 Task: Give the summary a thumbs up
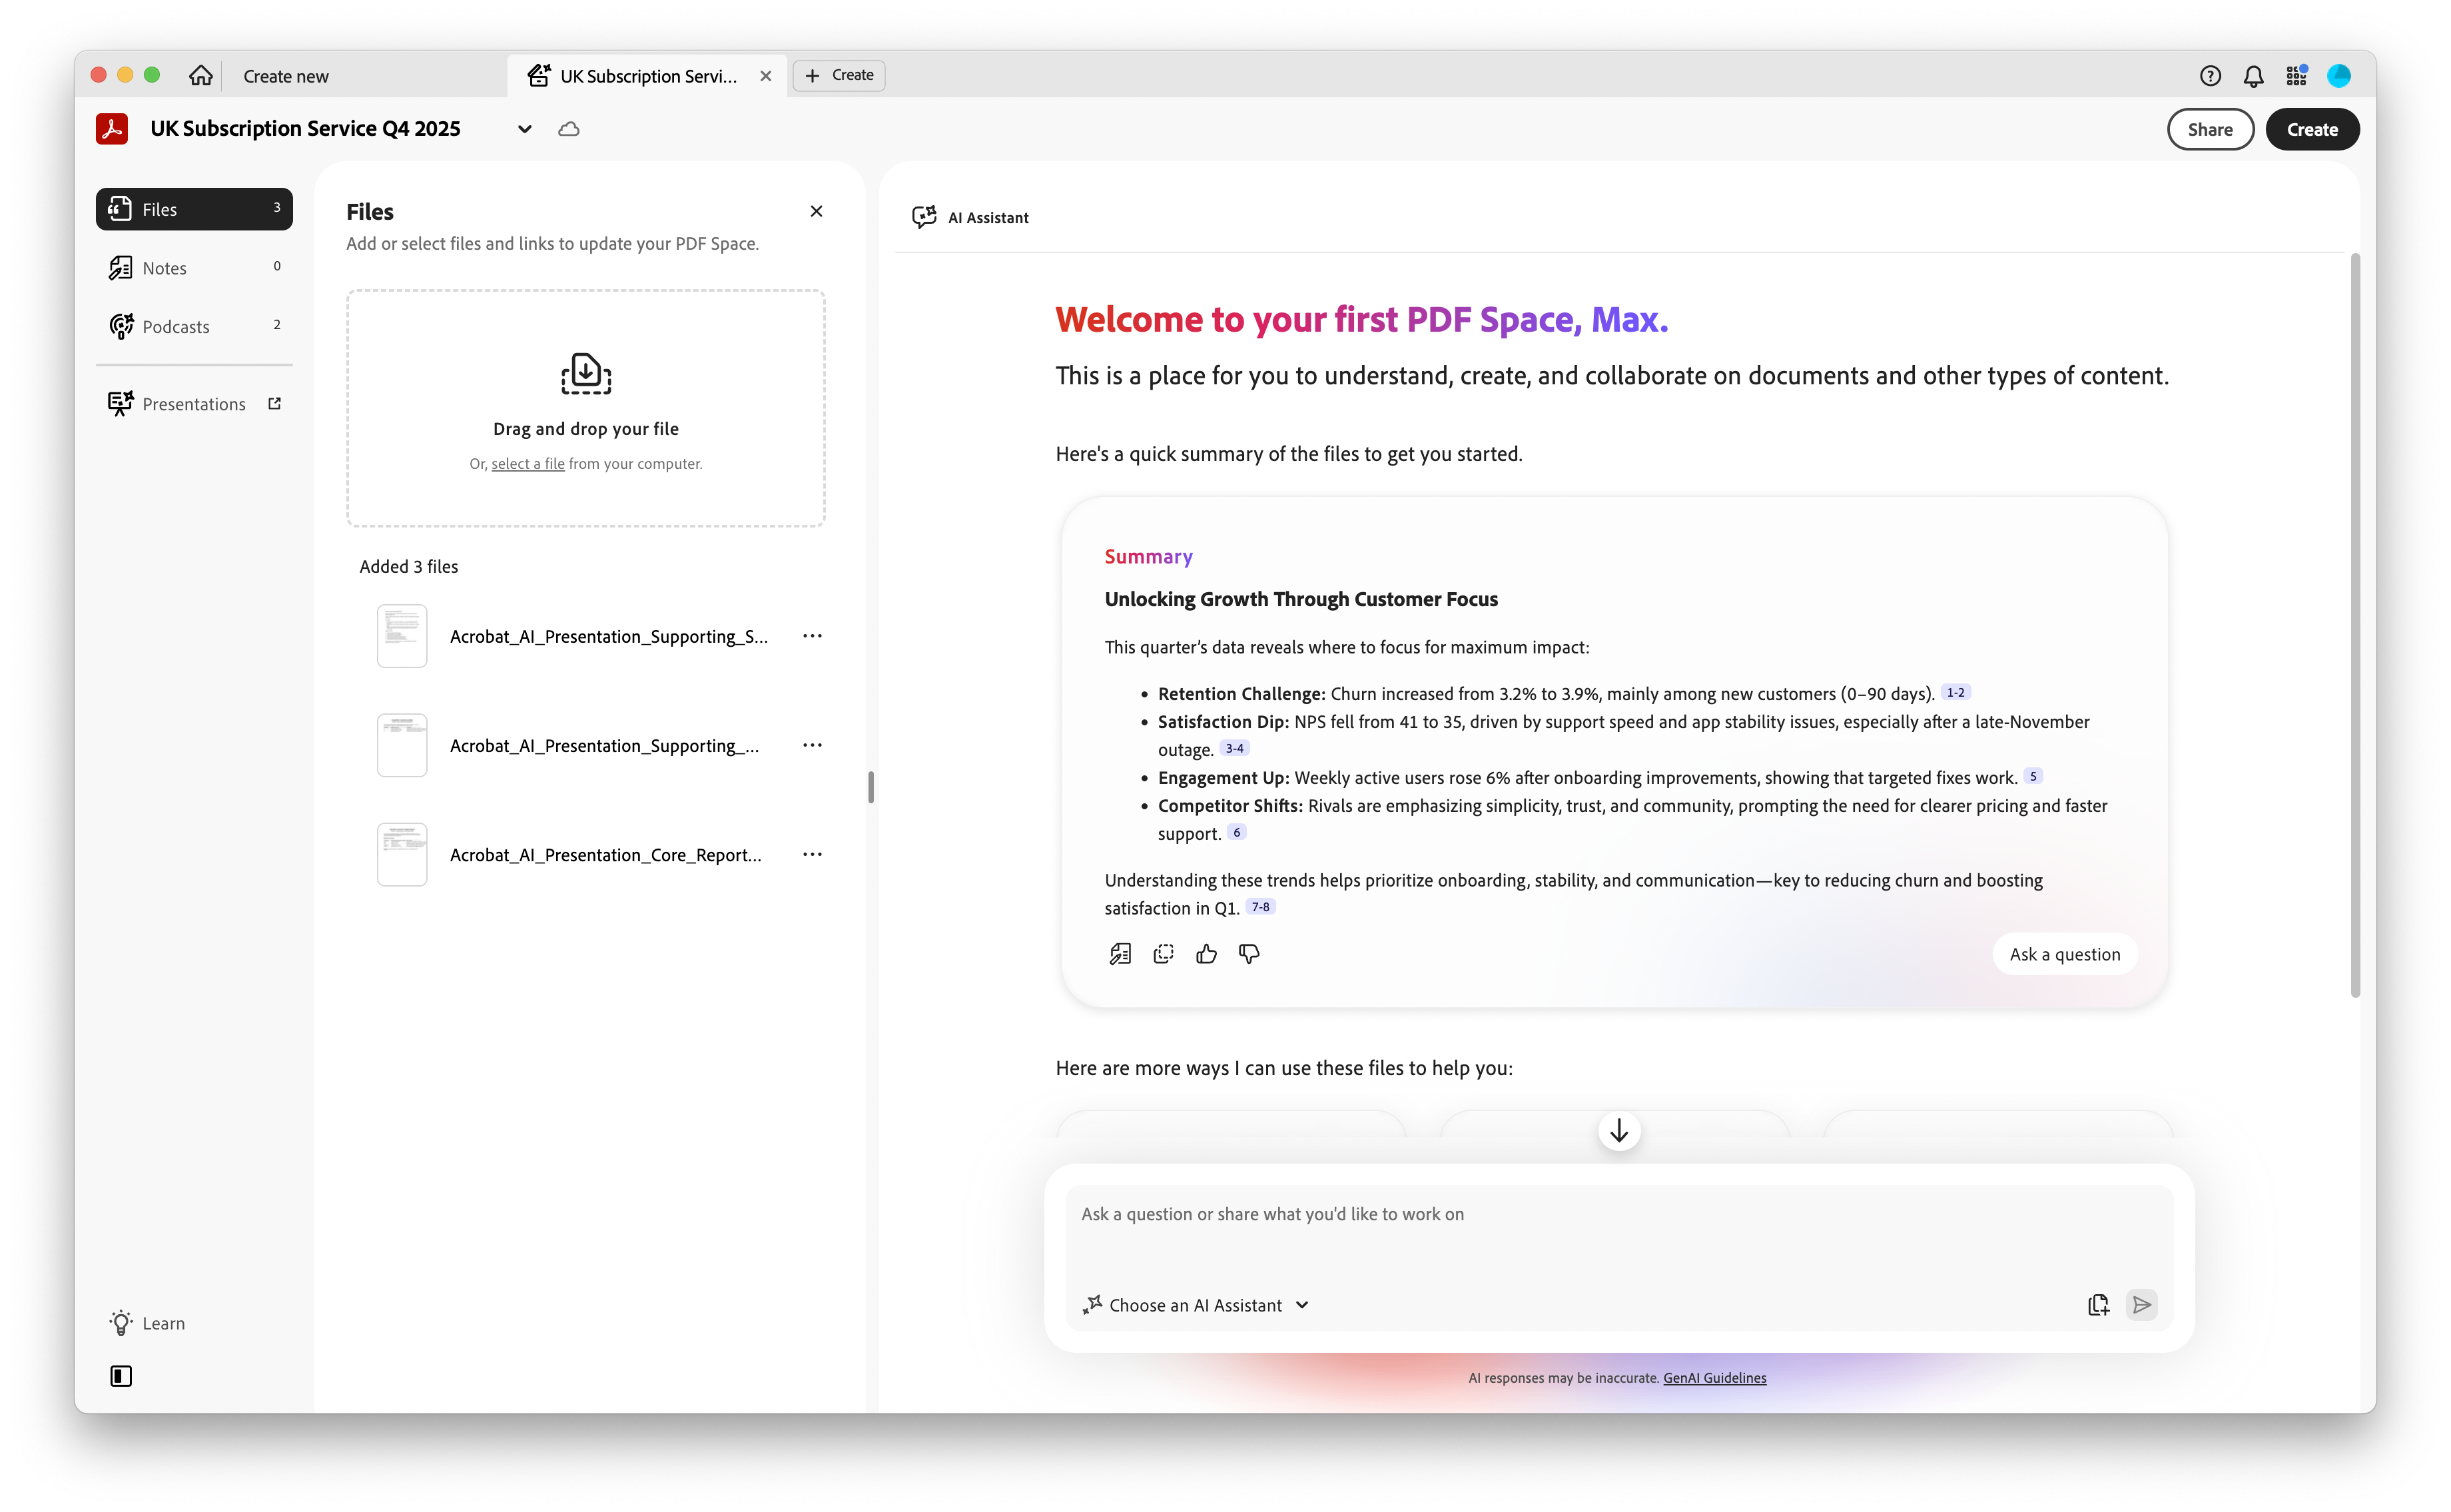pos(1206,954)
